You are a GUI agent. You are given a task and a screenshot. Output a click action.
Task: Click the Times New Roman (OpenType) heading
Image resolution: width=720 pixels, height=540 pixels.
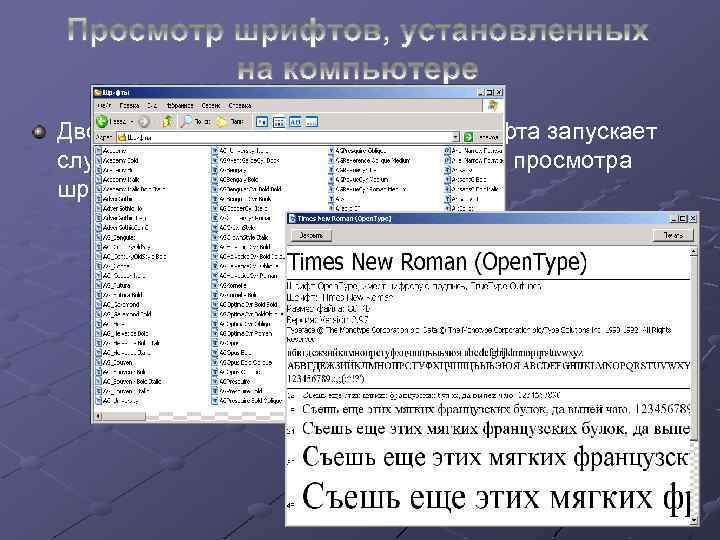tap(437, 262)
